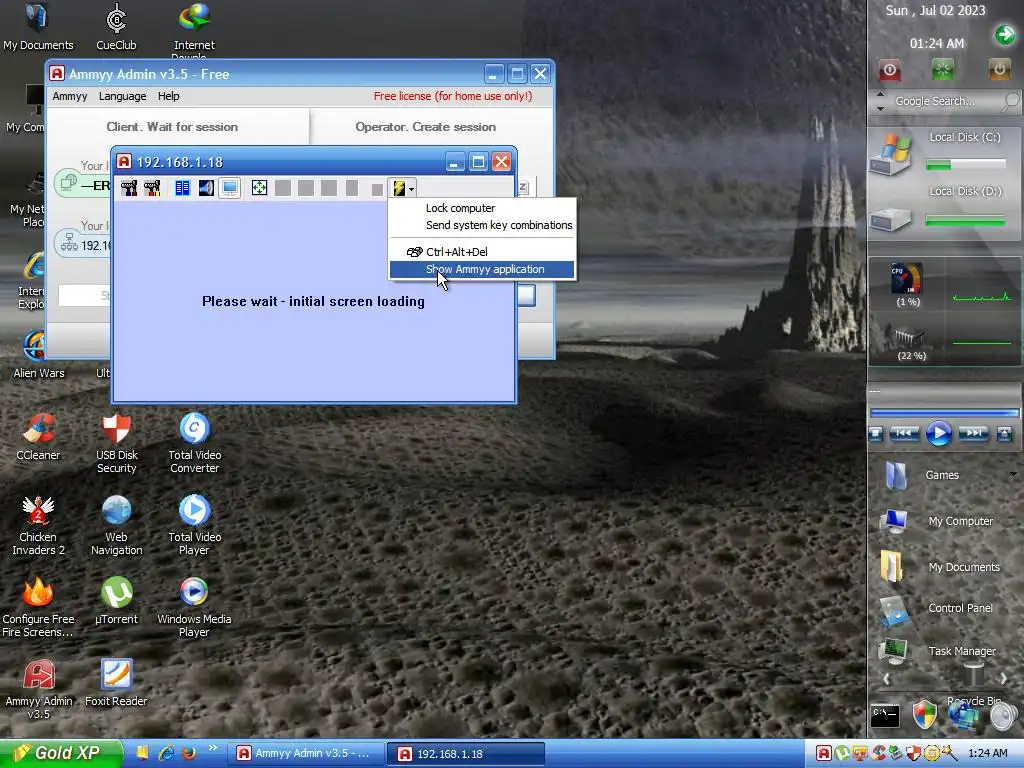
Task: Open USB Disk Security icon
Action: pyautogui.click(x=116, y=443)
